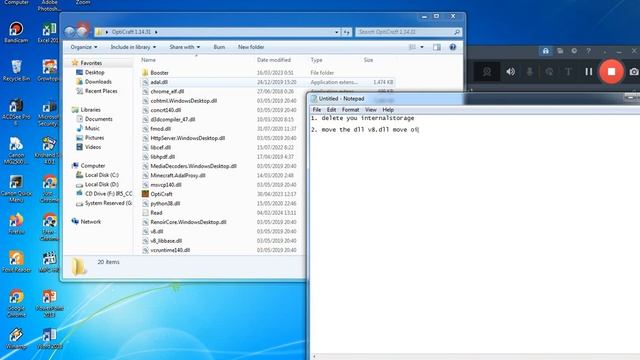Click the Bandicam lock icon
640x360 pixels.
(x=546, y=51)
